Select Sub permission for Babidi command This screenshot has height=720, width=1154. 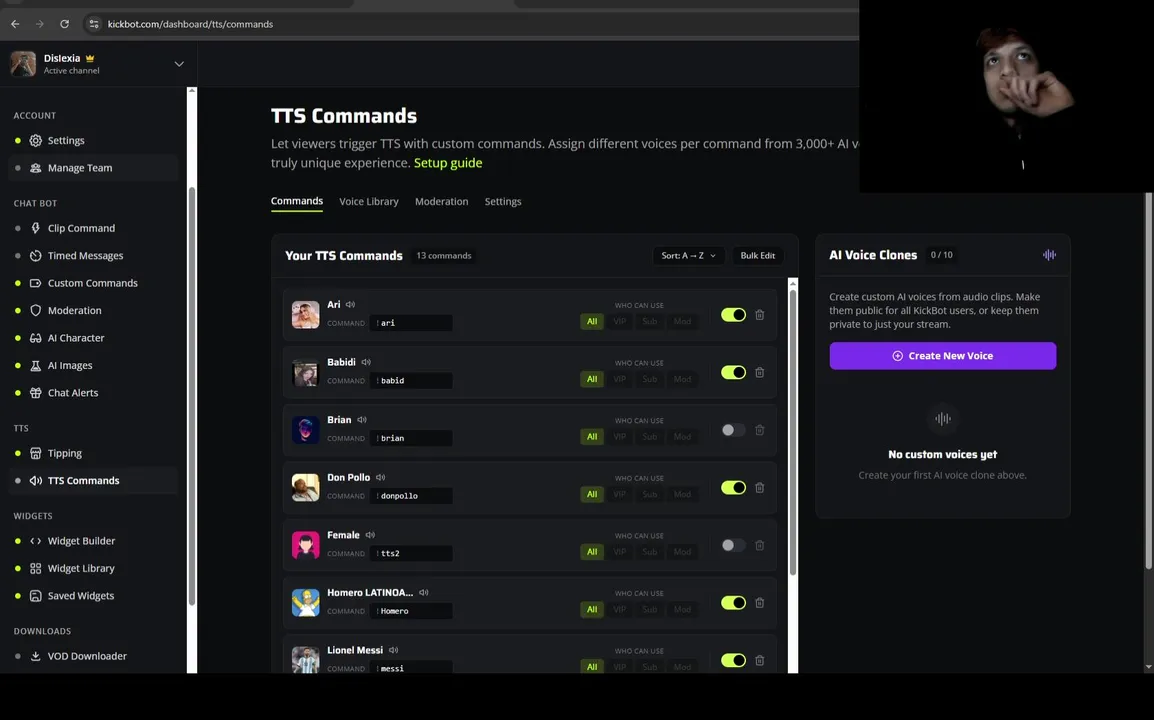click(x=649, y=379)
